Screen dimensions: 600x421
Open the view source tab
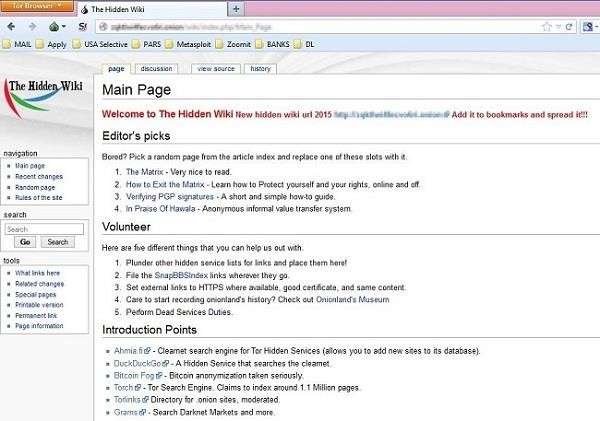point(216,69)
